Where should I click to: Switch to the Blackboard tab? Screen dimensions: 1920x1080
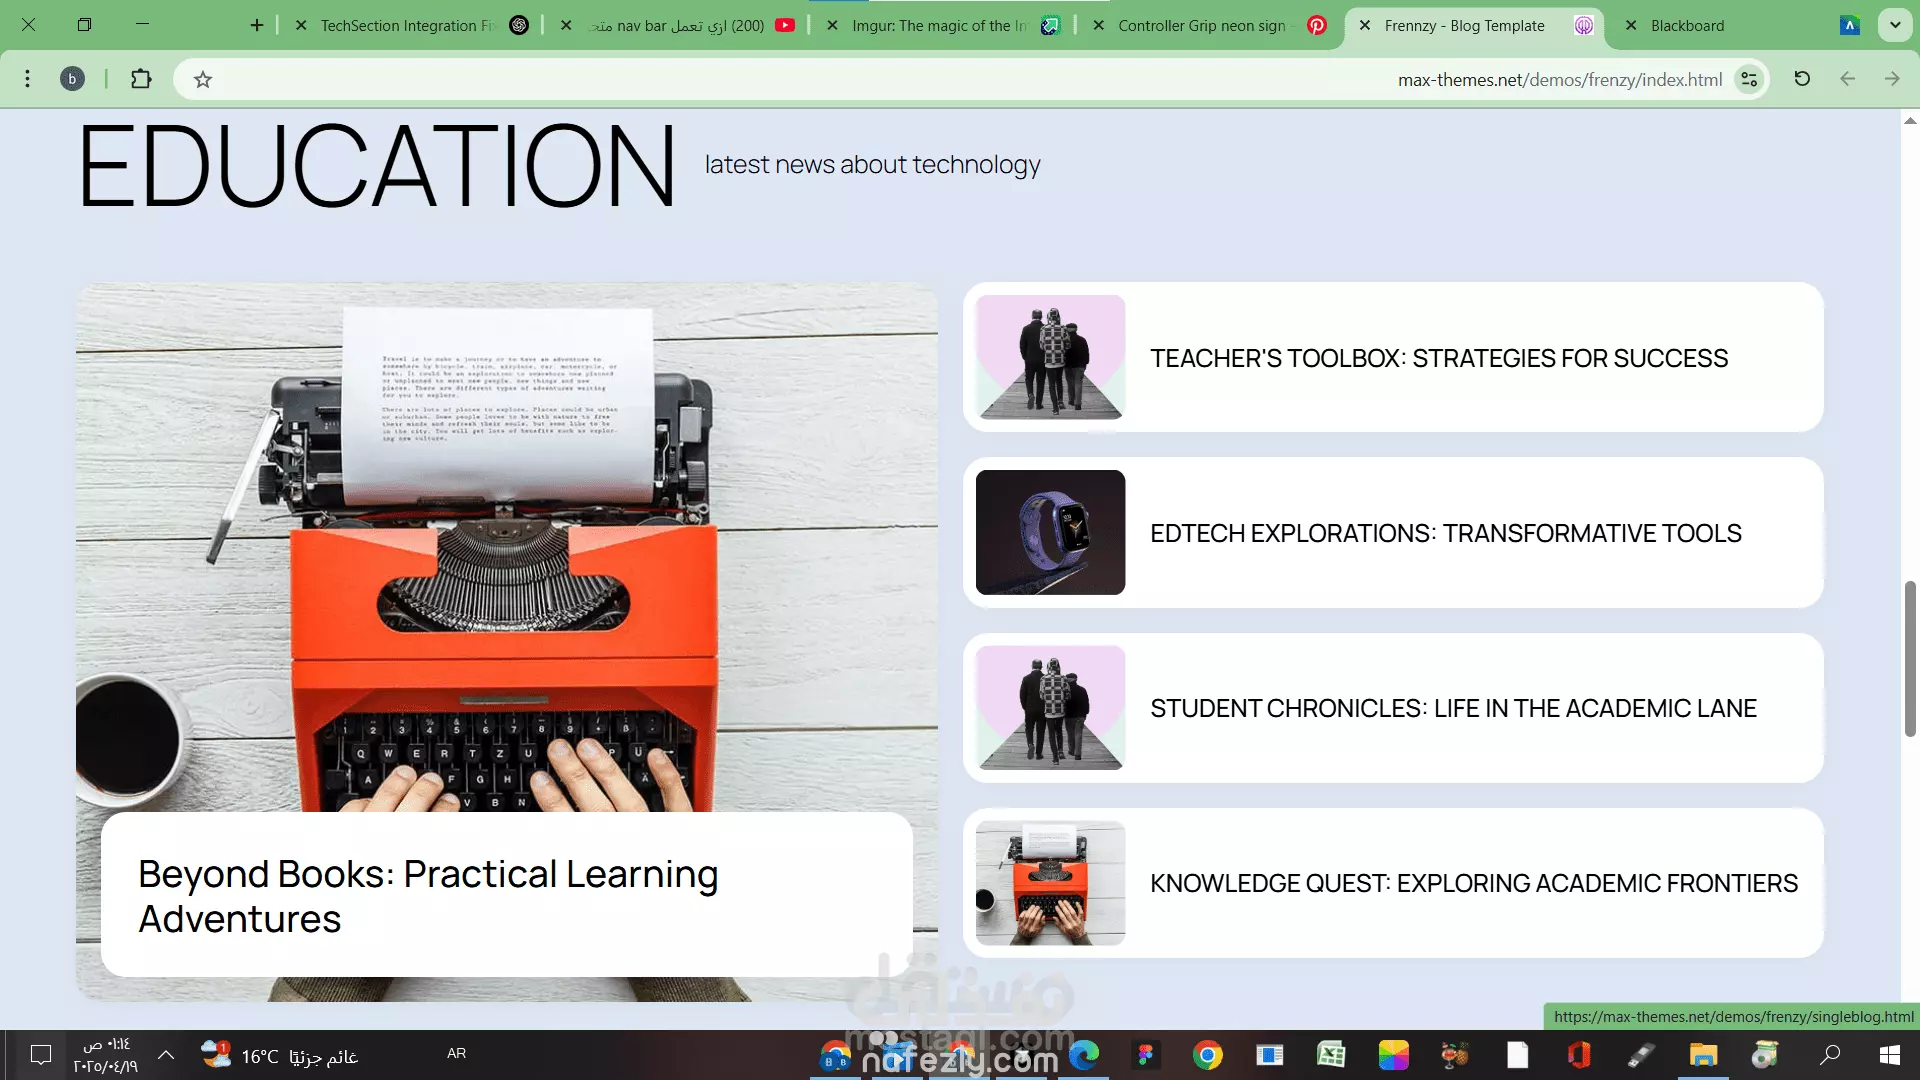(x=1687, y=26)
